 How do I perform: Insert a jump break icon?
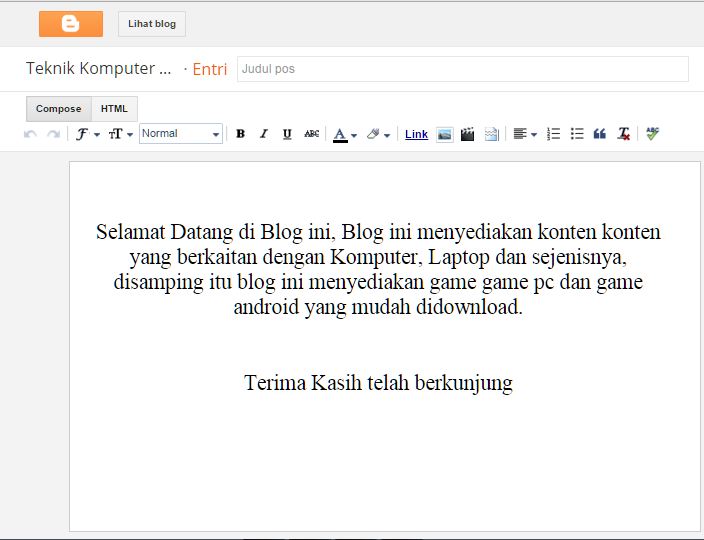492,134
